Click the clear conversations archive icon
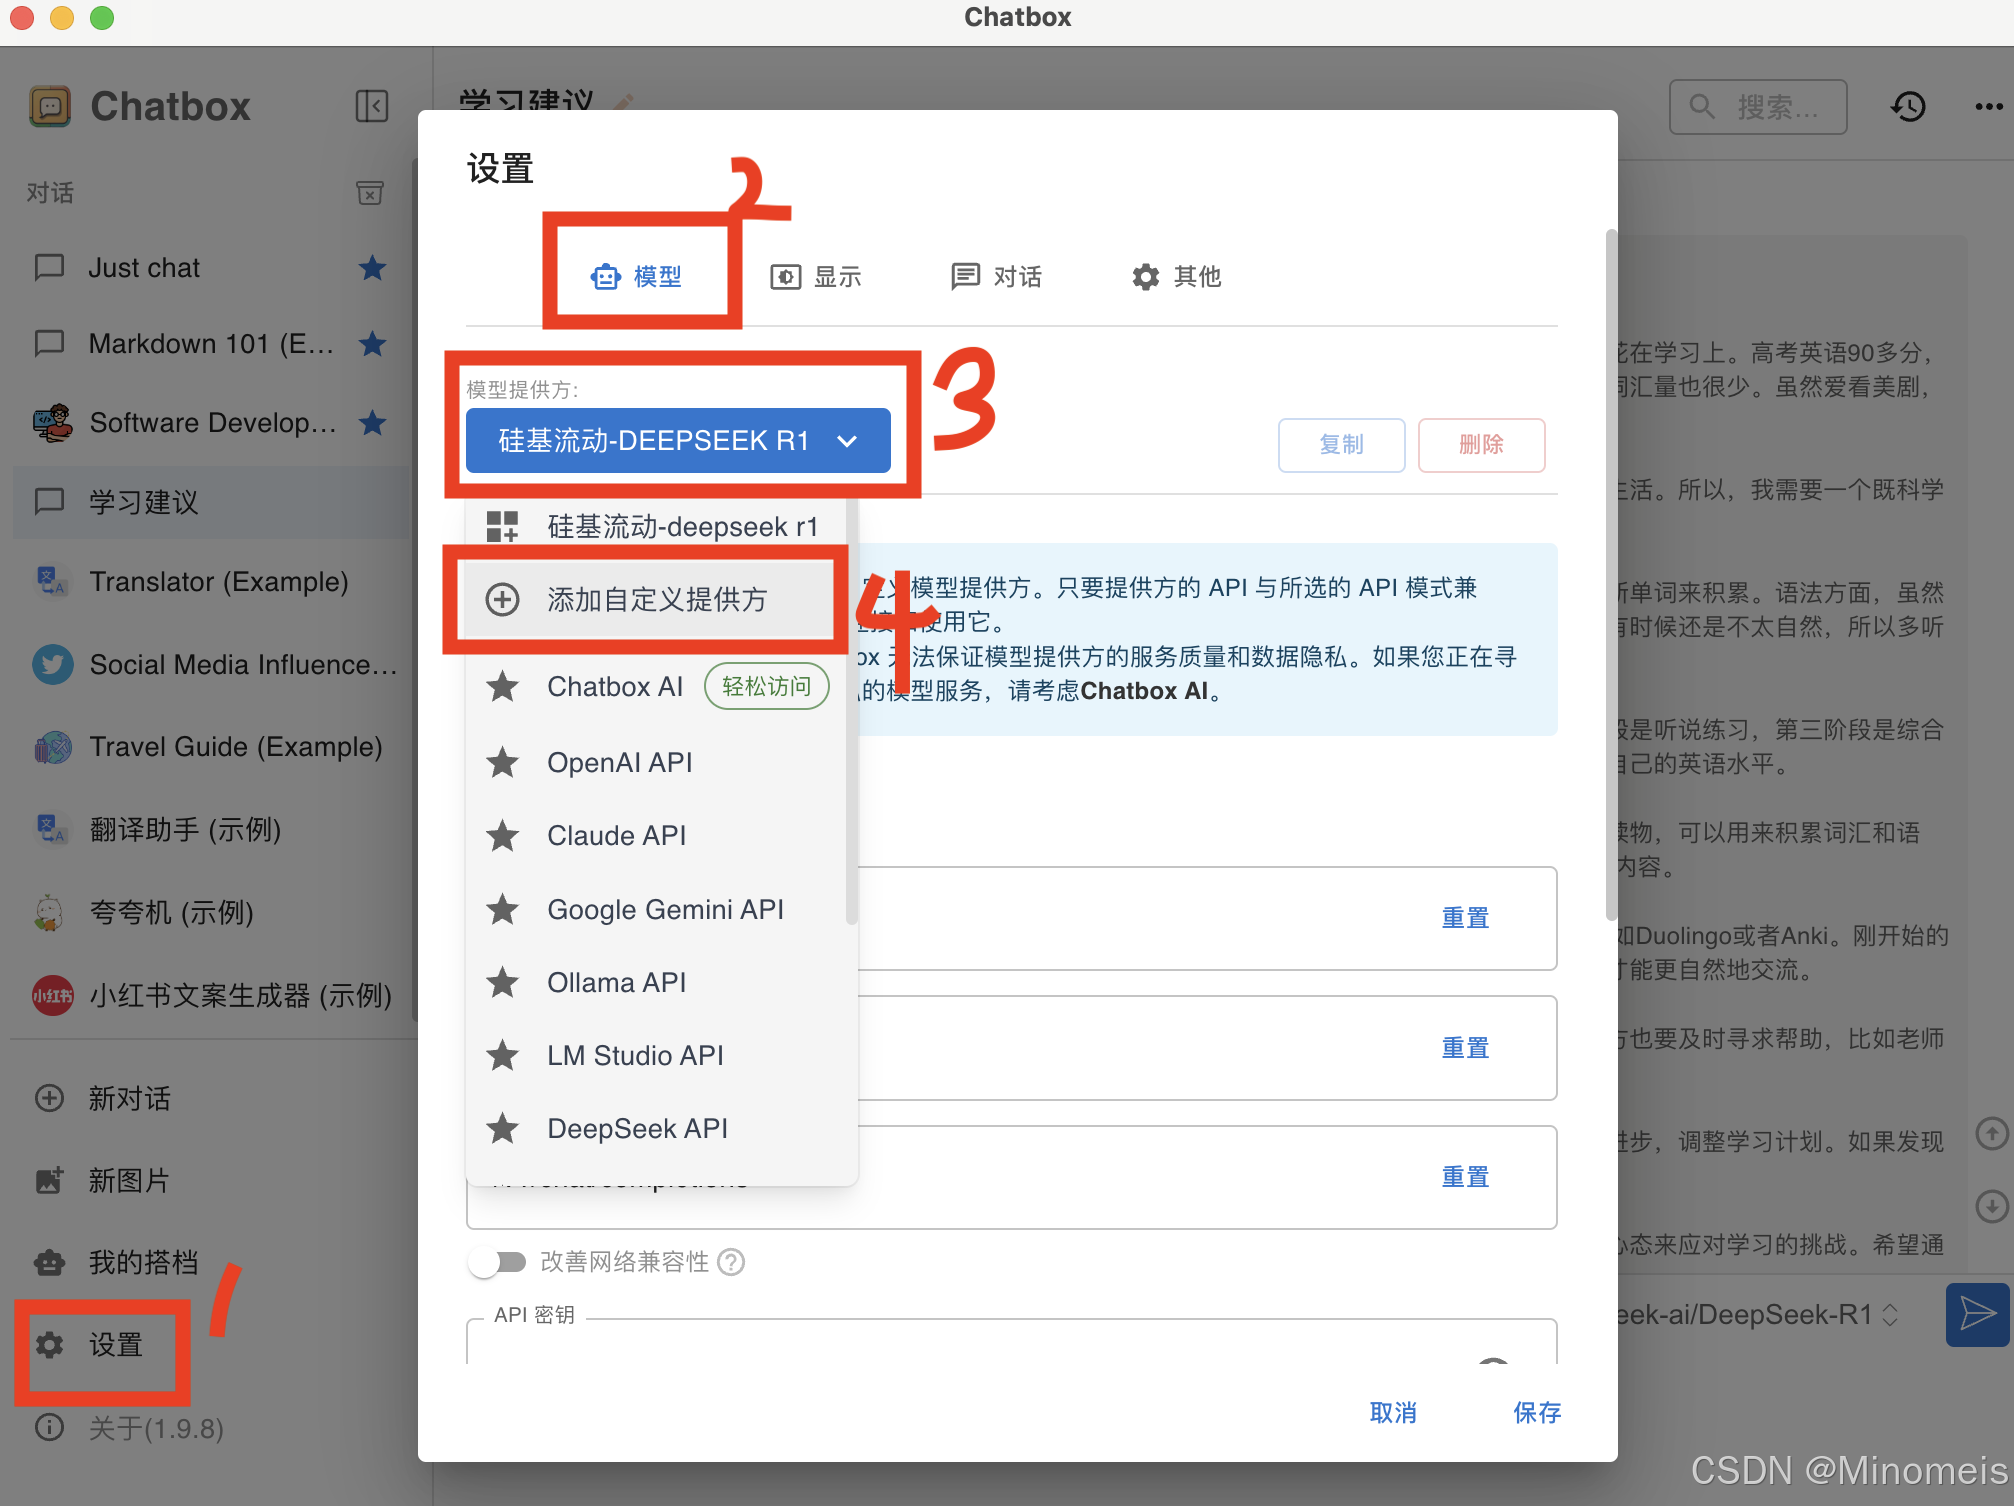Viewport: 2014px width, 1506px height. [x=370, y=192]
